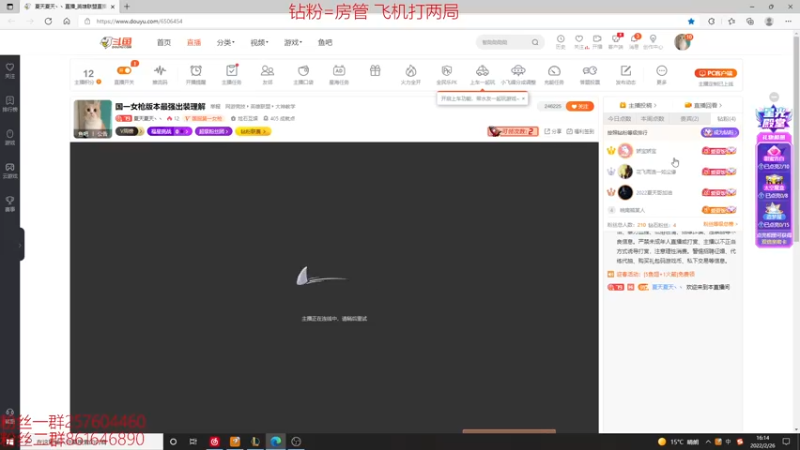Click the orange 关注 follow button
The height and width of the screenshot is (450, 800).
pos(580,106)
